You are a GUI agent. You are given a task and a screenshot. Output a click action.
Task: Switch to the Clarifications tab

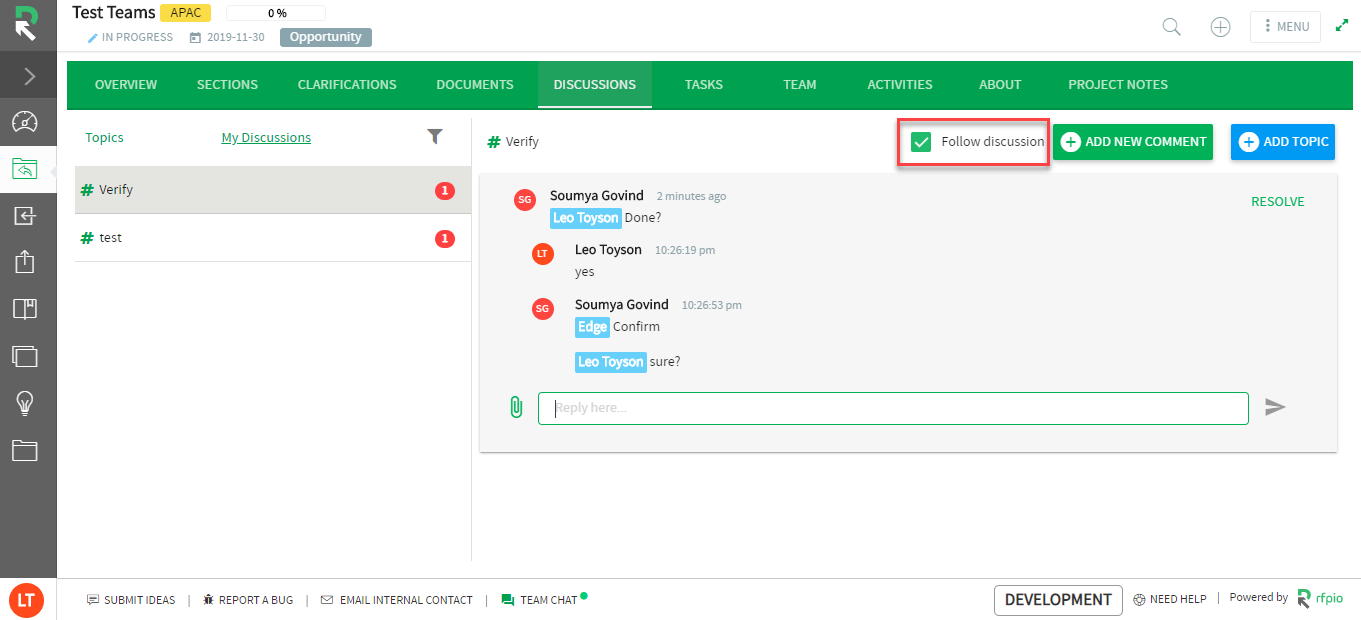[x=347, y=85]
